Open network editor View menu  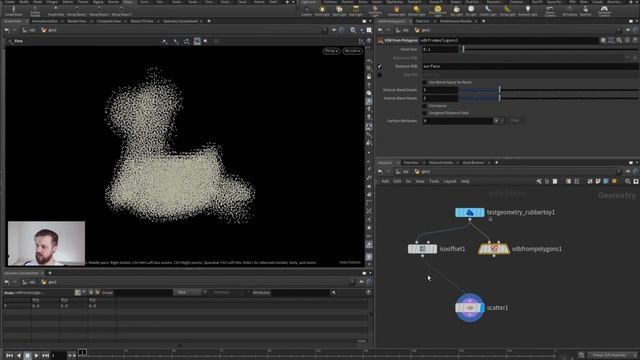tap(420, 181)
